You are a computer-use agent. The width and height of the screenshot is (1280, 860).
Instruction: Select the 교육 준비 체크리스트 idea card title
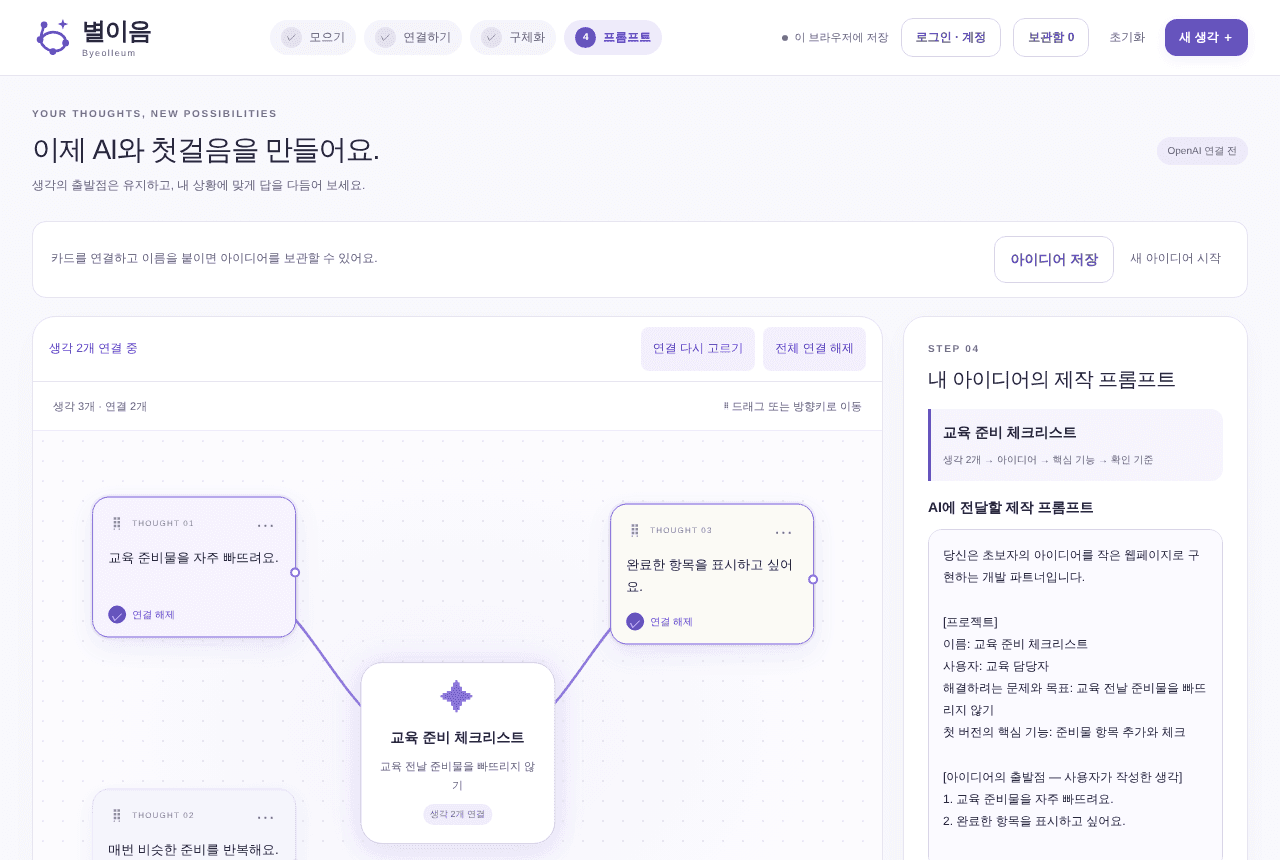click(457, 737)
